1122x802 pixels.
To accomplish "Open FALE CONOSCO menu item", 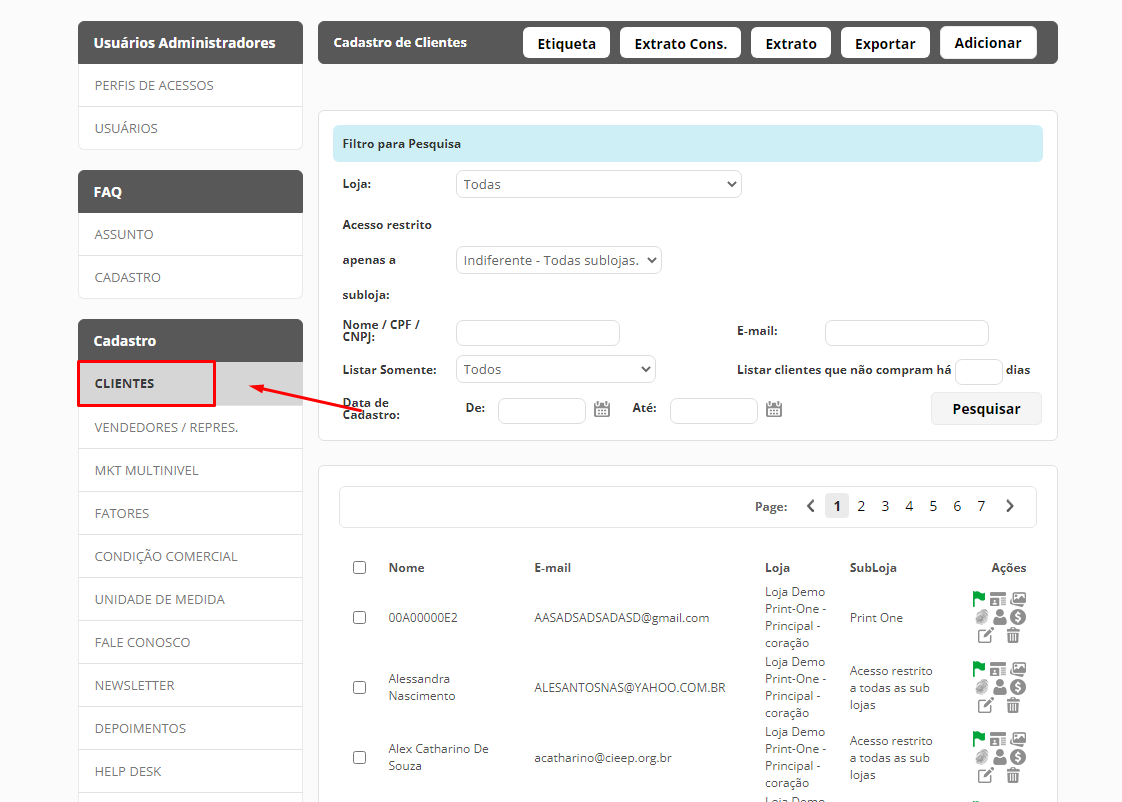I will tap(190, 642).
